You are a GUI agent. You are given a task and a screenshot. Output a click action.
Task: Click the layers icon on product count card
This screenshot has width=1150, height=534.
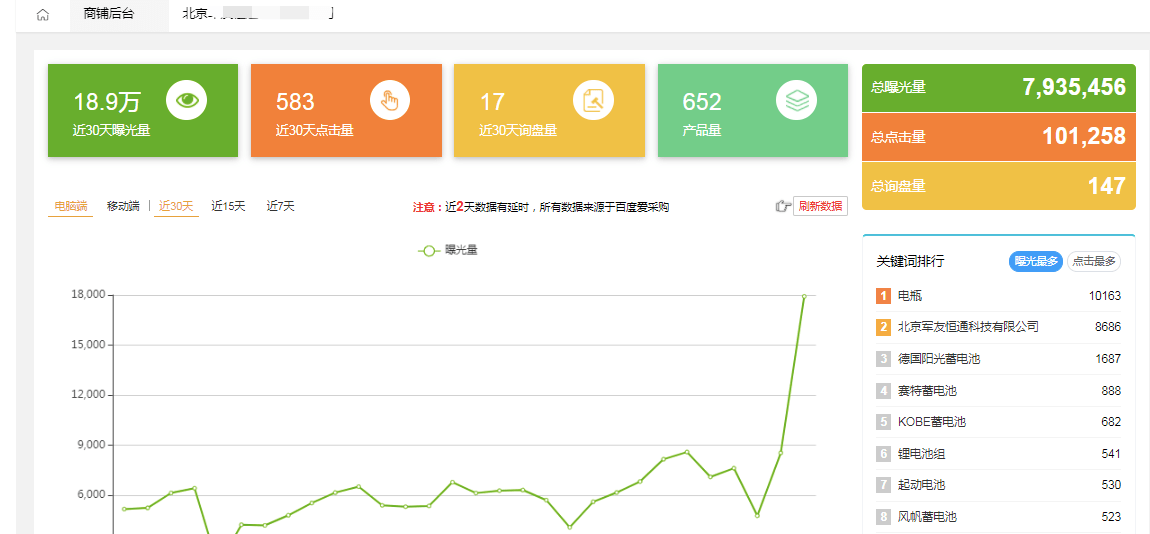(796, 100)
